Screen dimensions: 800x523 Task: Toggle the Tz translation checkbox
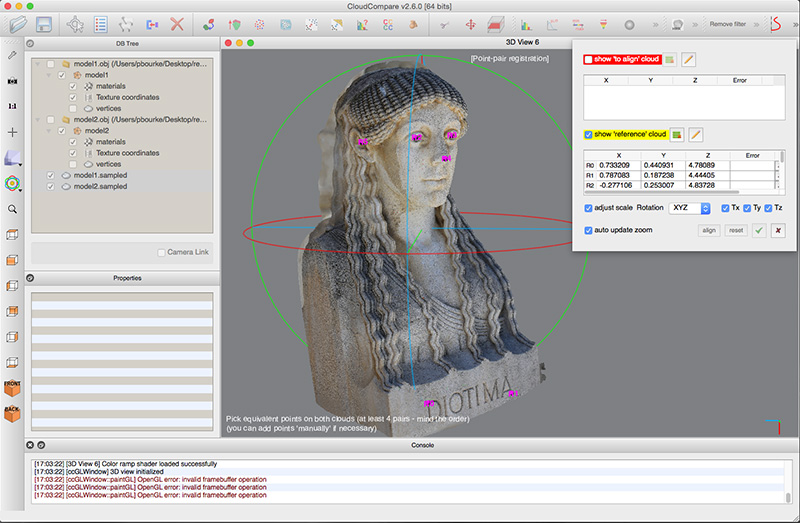(x=768, y=208)
